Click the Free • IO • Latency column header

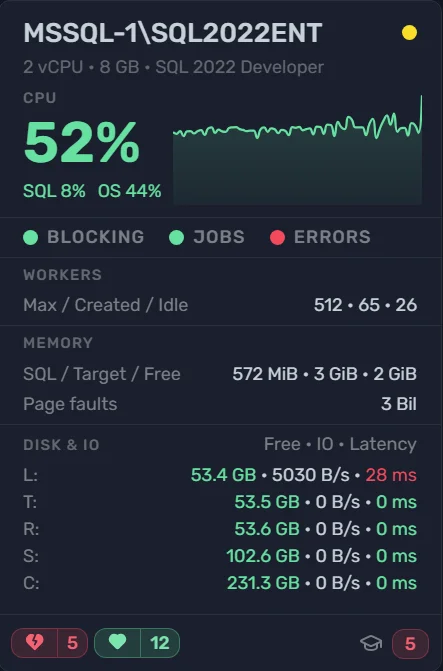coord(340,444)
